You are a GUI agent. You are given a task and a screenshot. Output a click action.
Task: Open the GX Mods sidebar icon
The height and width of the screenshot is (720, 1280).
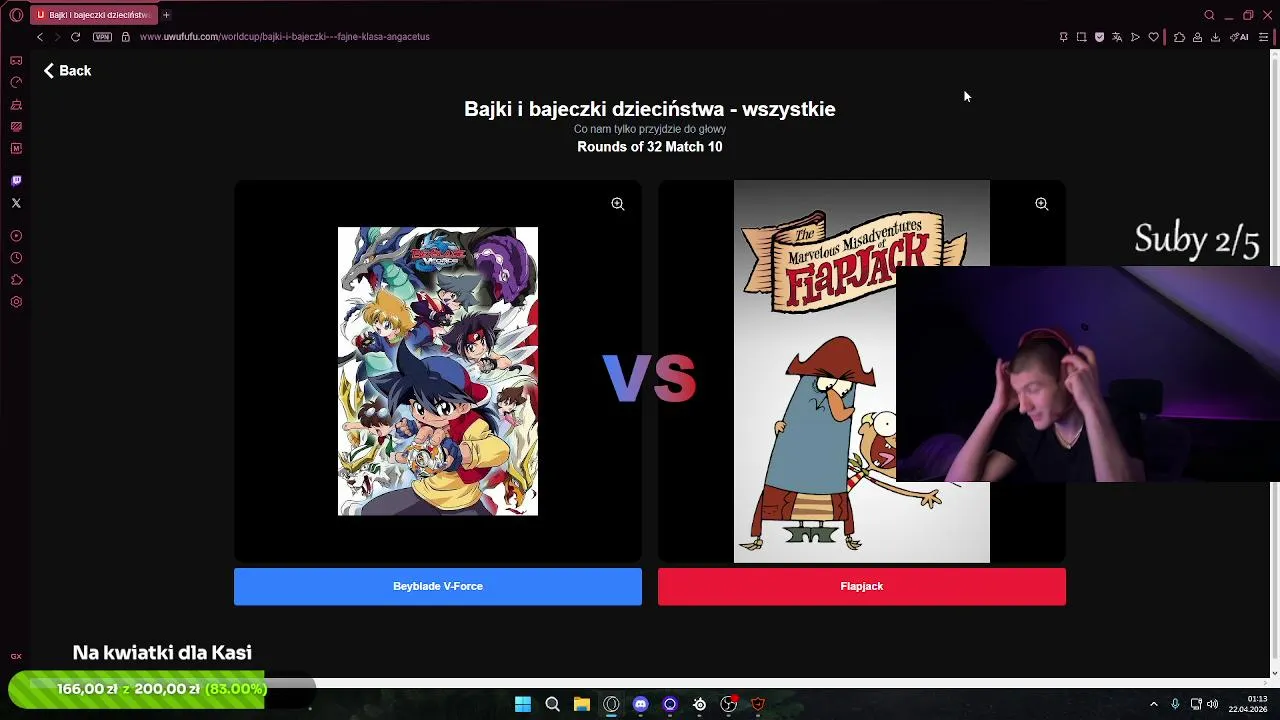(16, 126)
